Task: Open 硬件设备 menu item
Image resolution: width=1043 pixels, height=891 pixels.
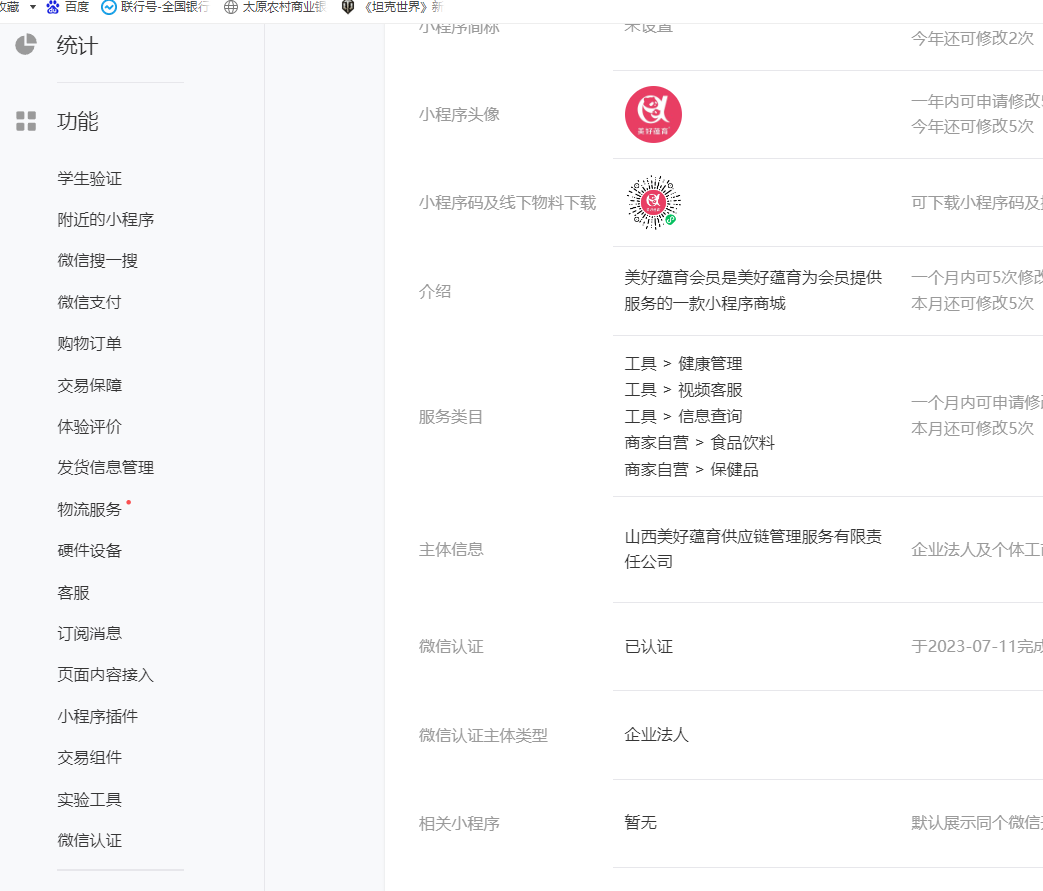Action: click(90, 550)
